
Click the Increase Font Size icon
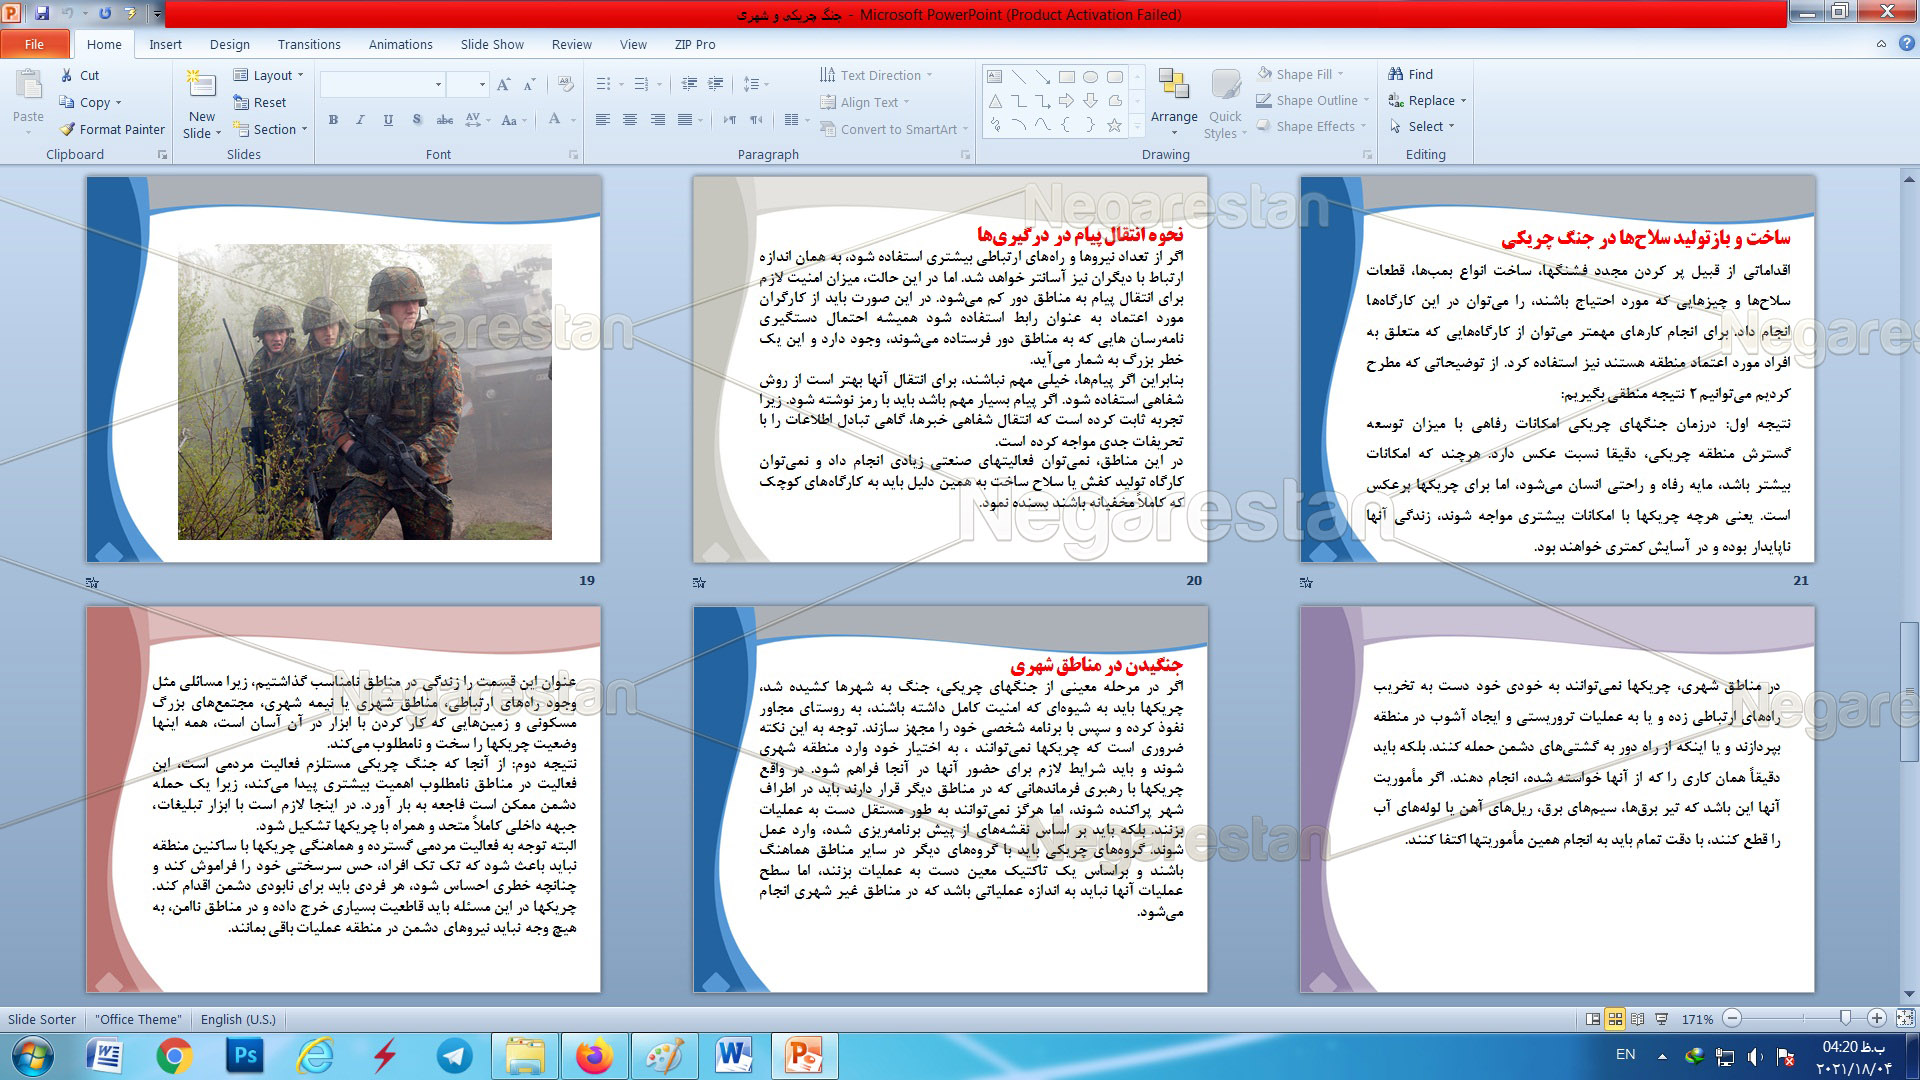coord(503,85)
